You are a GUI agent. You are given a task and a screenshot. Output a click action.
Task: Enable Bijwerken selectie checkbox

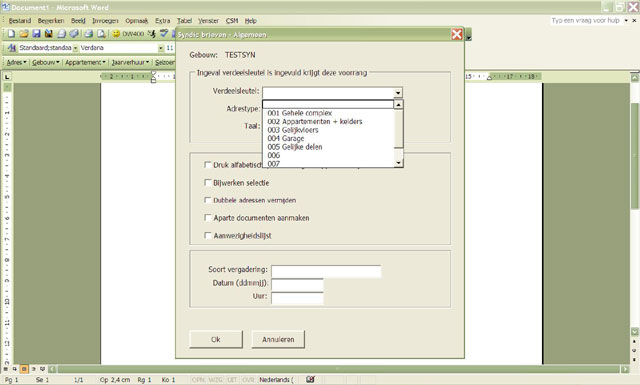[x=208, y=182]
